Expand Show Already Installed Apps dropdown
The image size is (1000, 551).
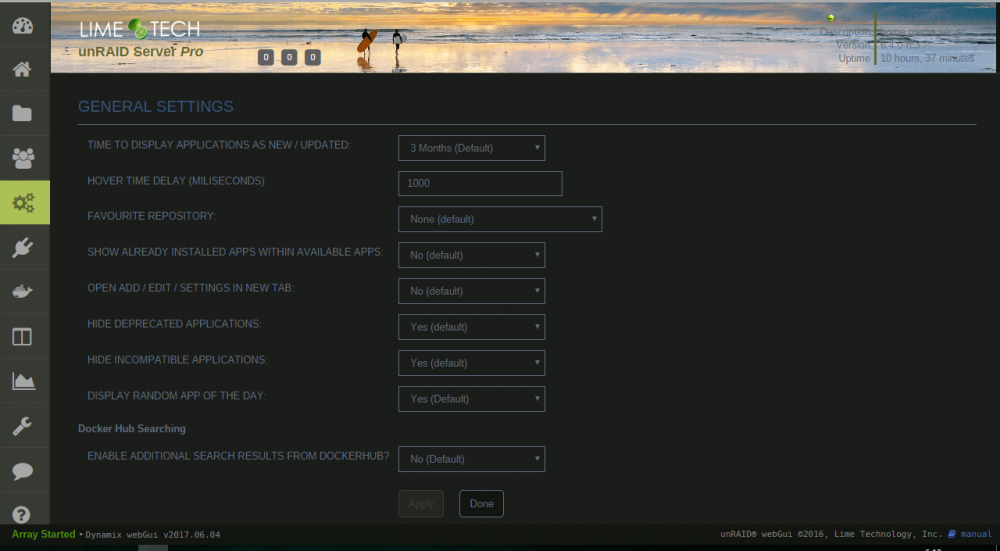pyautogui.click(x=471, y=255)
